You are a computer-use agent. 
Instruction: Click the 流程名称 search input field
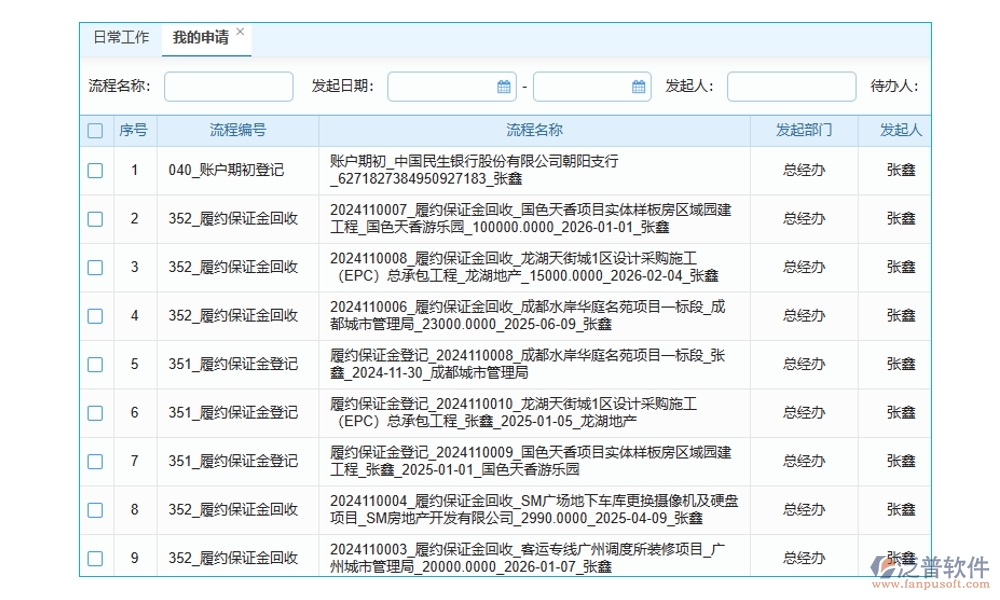(228, 86)
